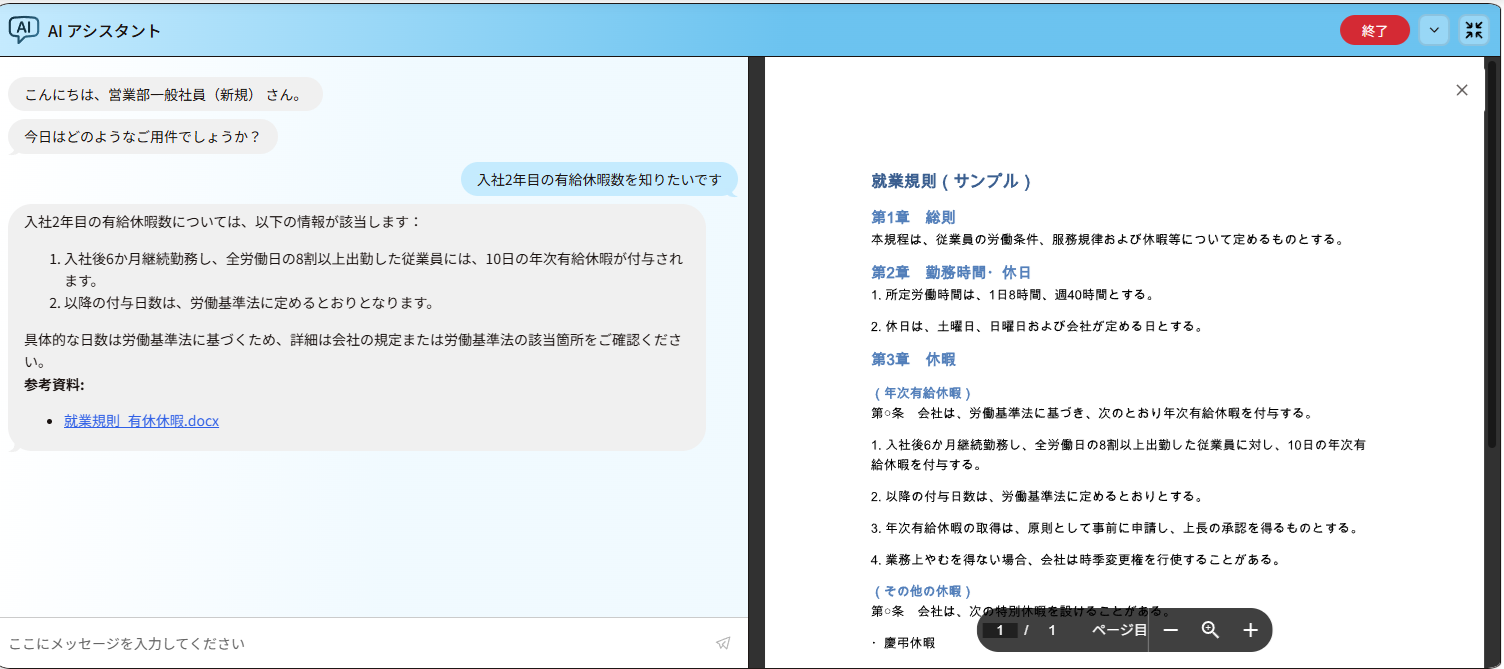Click the magnifier zoom icon in the viewer toolbar
Viewport: 1504px width, 669px height.
coord(1210,630)
